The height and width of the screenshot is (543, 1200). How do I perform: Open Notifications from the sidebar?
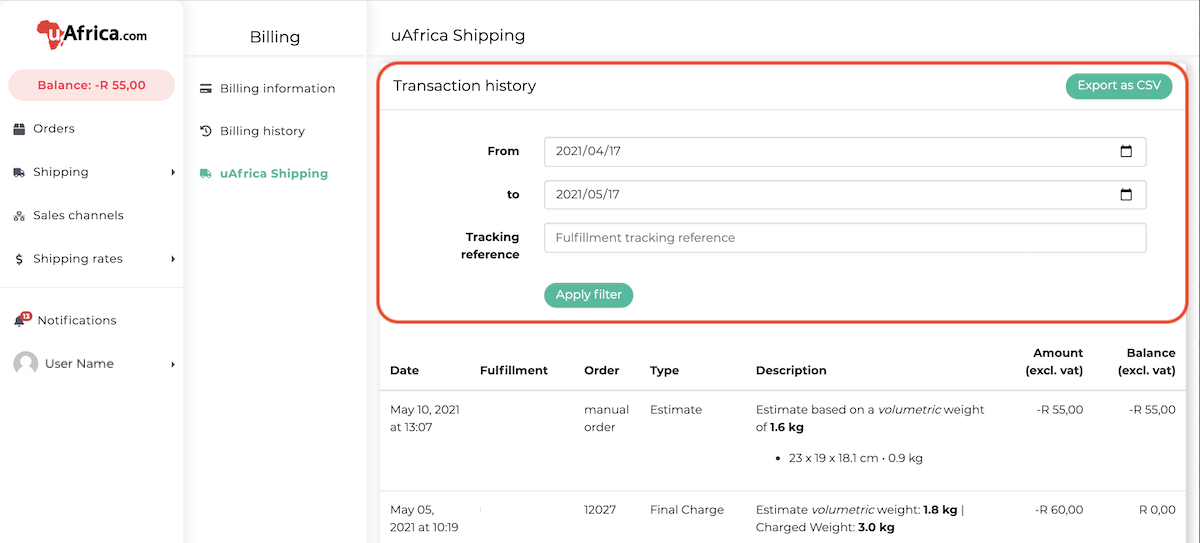77,320
